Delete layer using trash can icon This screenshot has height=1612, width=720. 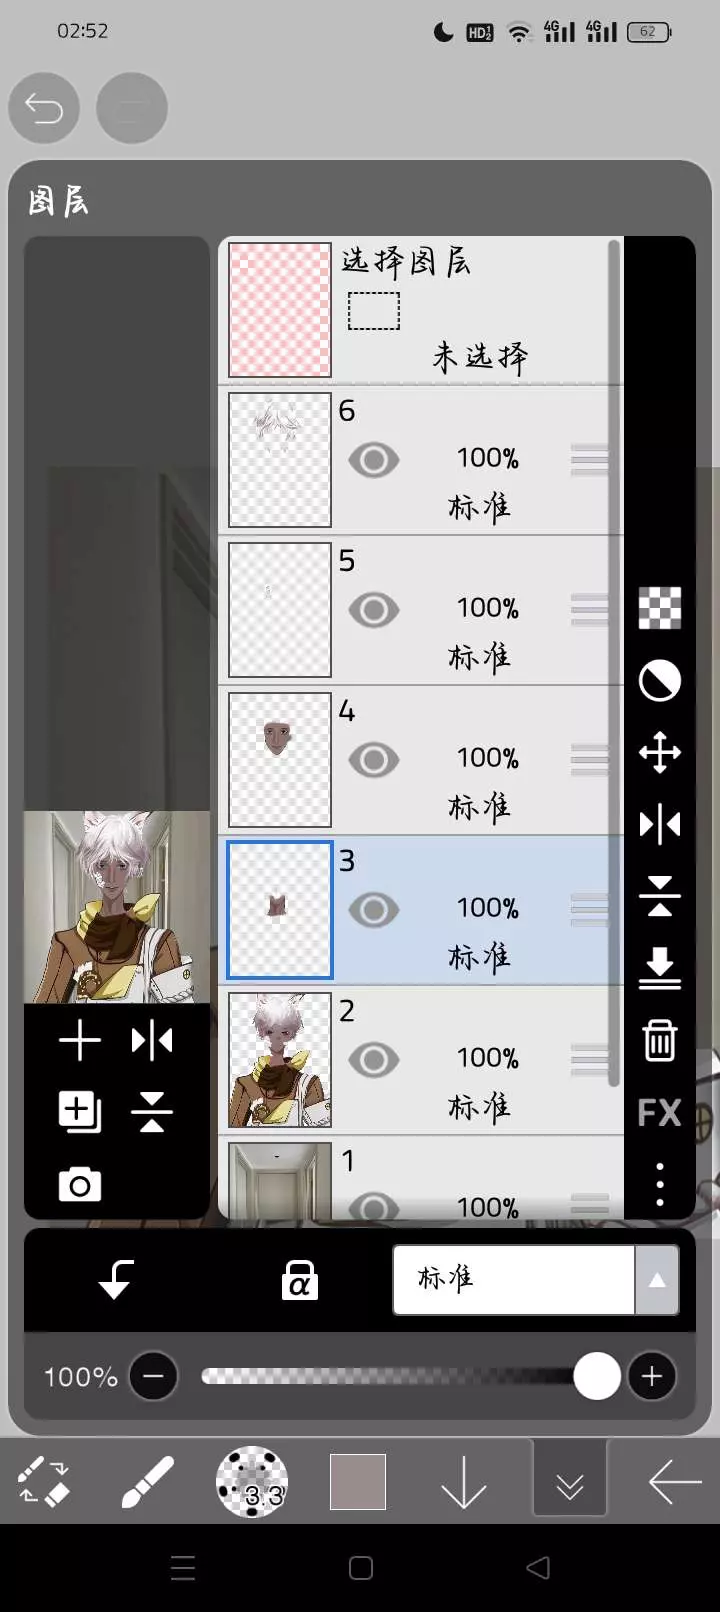point(659,1040)
